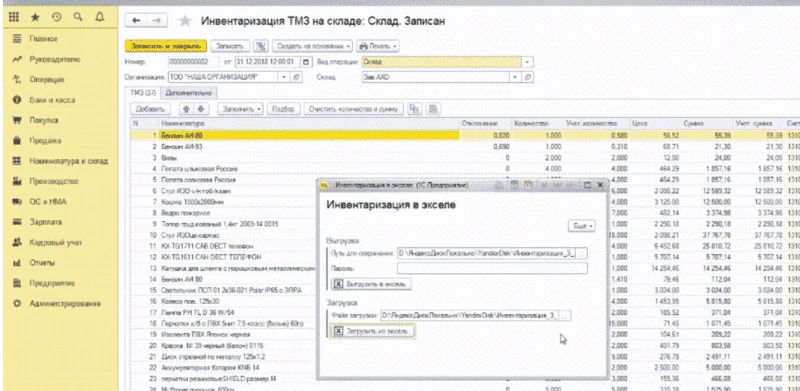Open notifications bell icon

pyautogui.click(x=100, y=17)
